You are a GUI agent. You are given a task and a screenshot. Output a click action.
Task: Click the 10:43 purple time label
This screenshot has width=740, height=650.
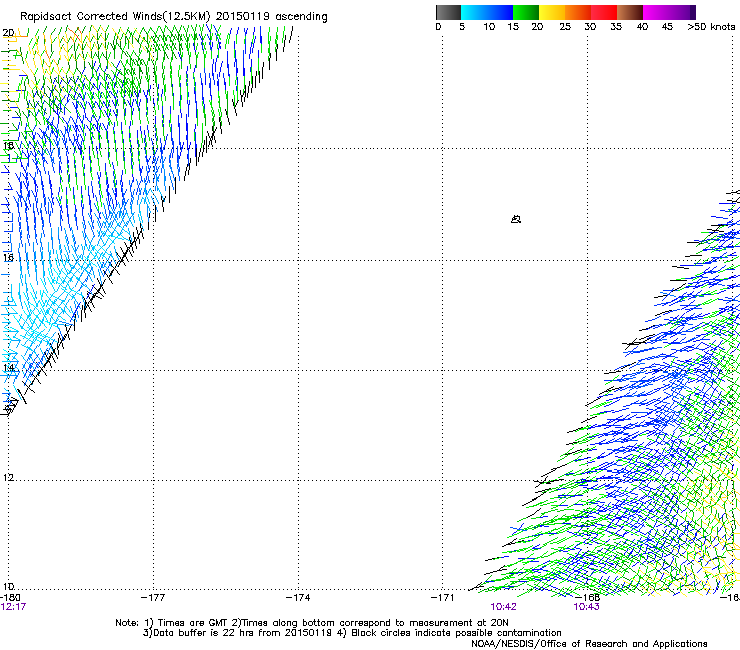click(587, 607)
